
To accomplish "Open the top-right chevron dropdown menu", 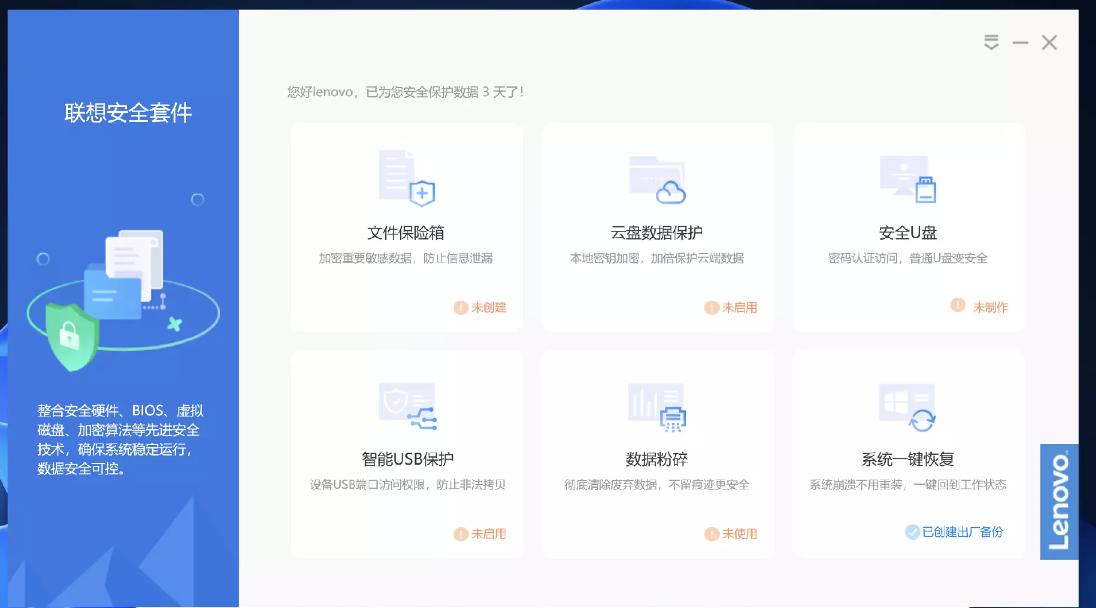I will (x=992, y=42).
